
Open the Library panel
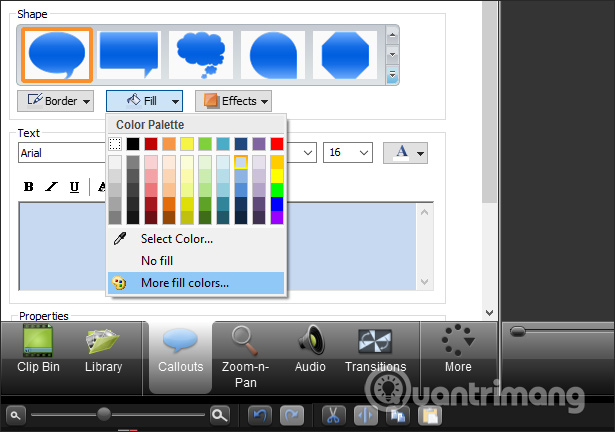(x=104, y=349)
